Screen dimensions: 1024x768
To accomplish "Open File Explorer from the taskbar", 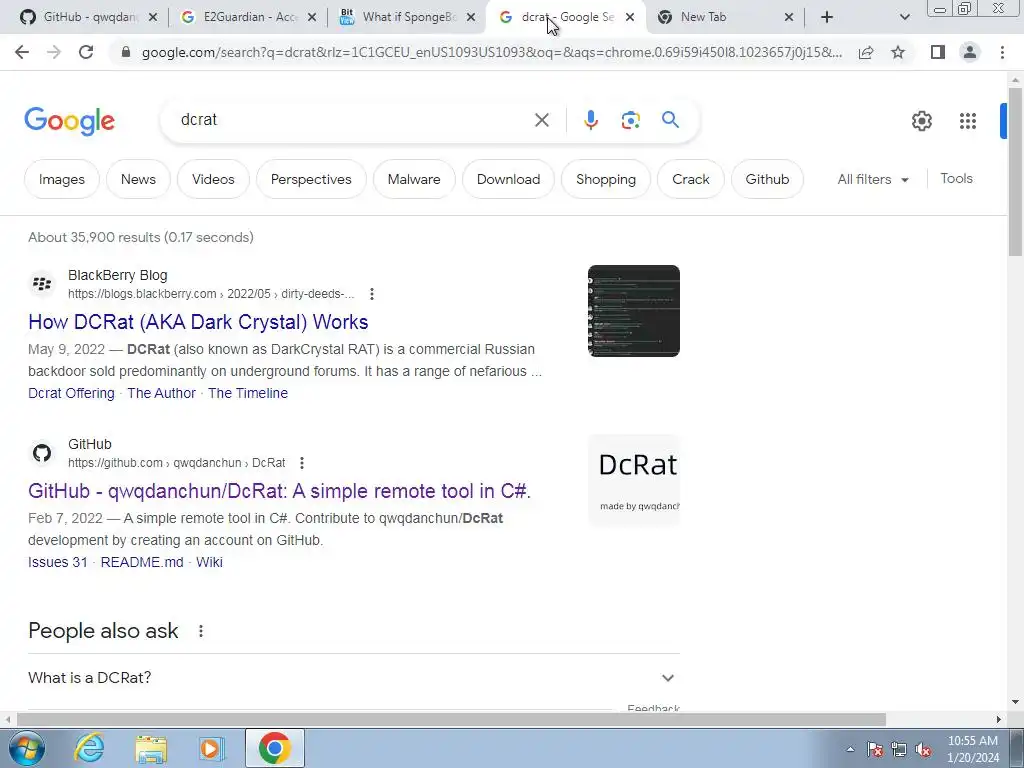I will tap(151, 748).
